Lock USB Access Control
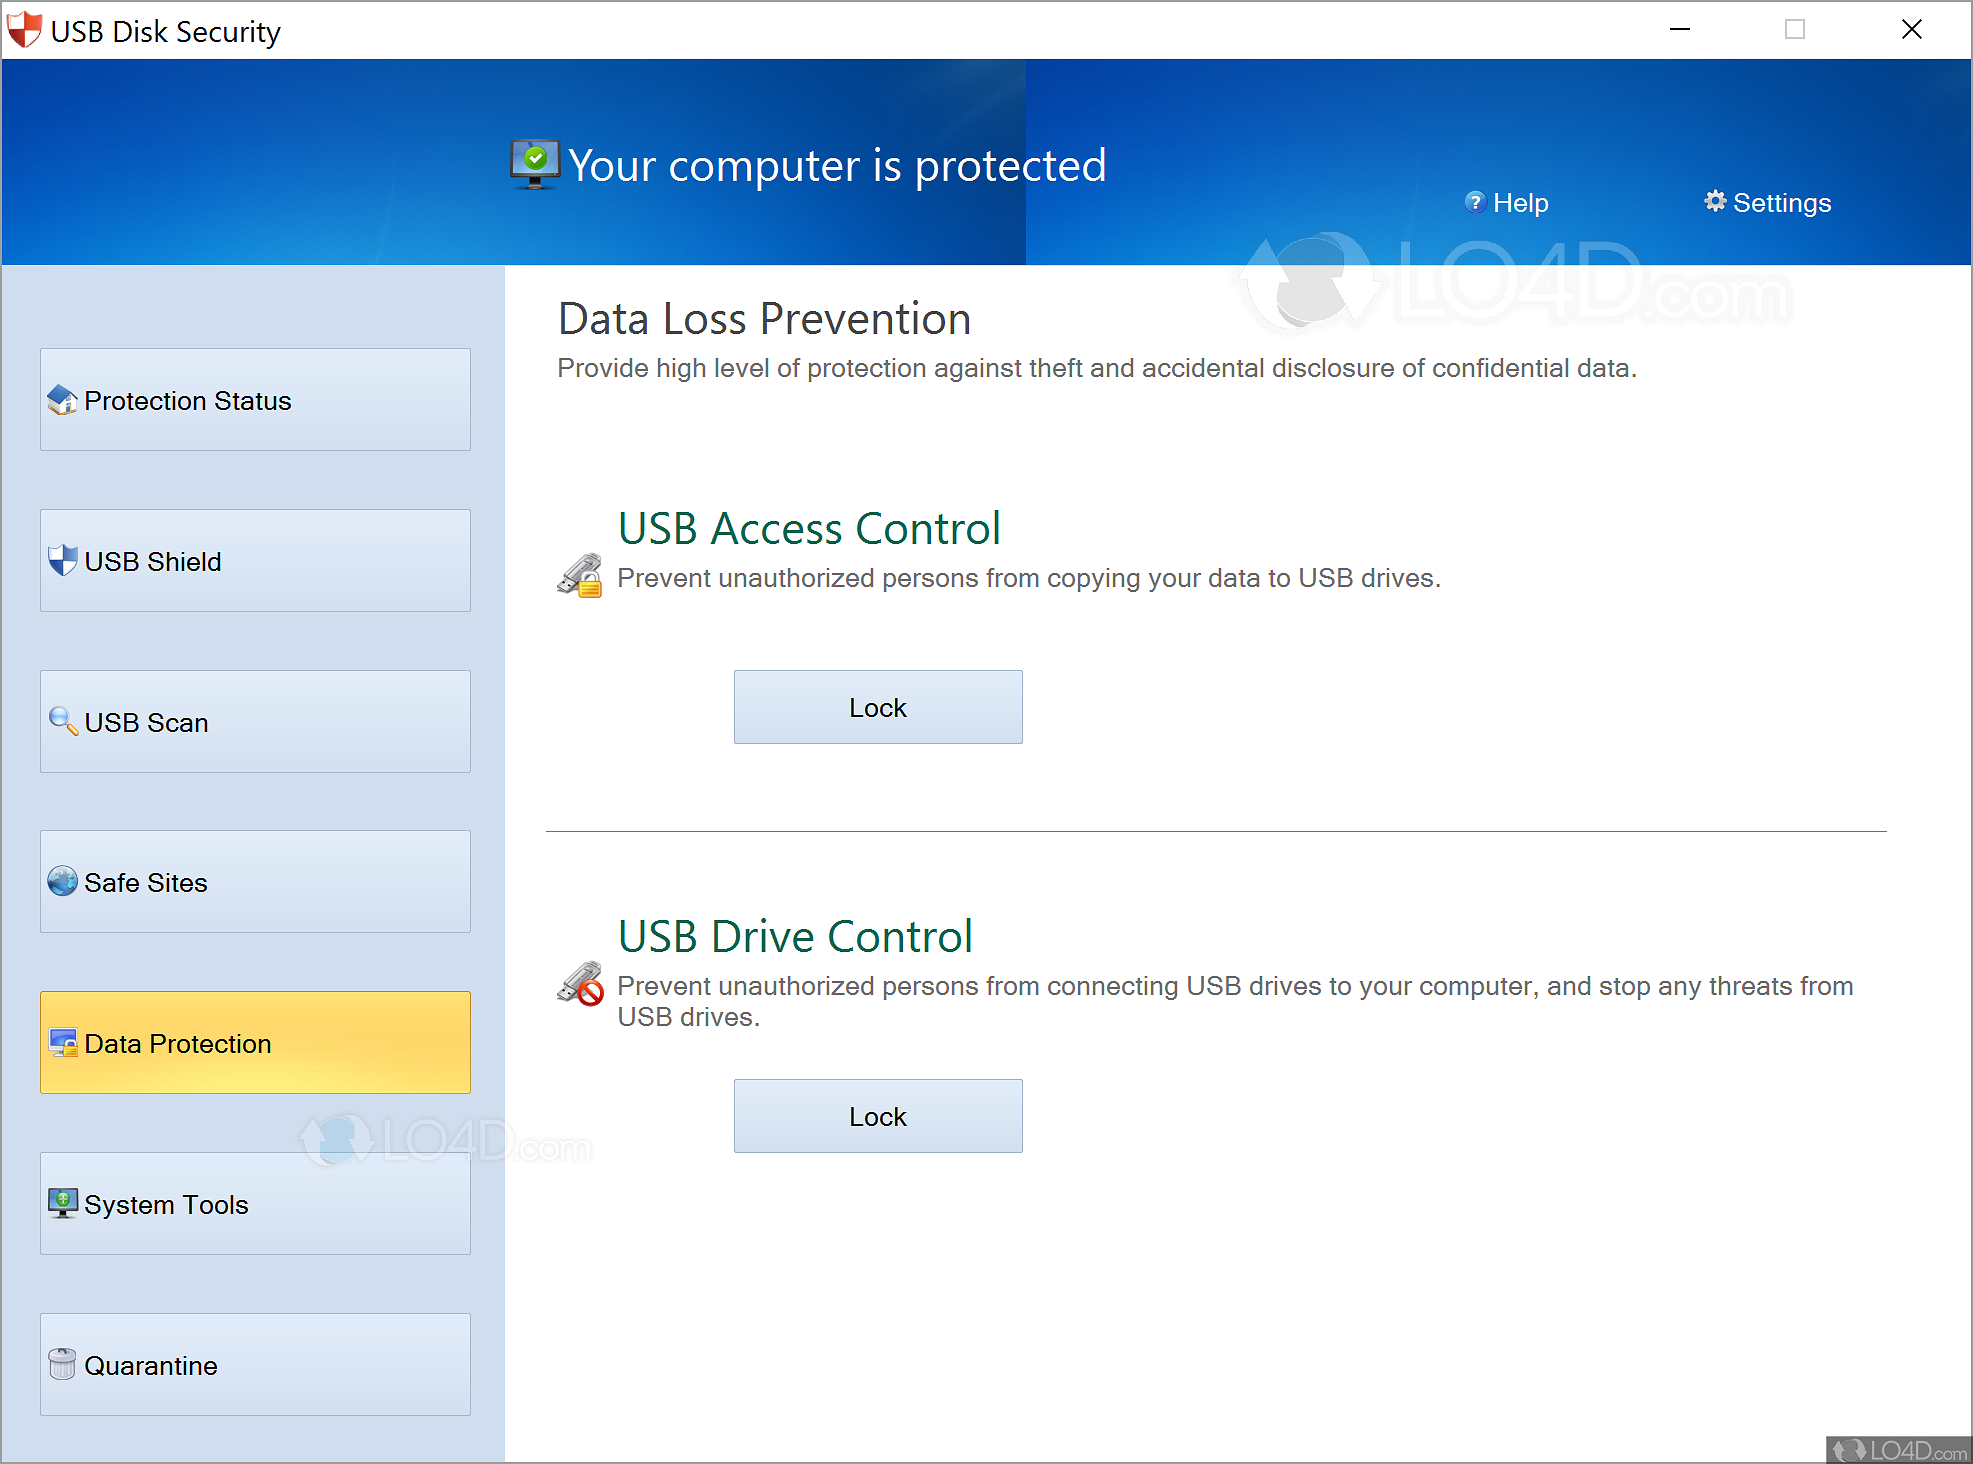The image size is (1973, 1464). (x=878, y=707)
